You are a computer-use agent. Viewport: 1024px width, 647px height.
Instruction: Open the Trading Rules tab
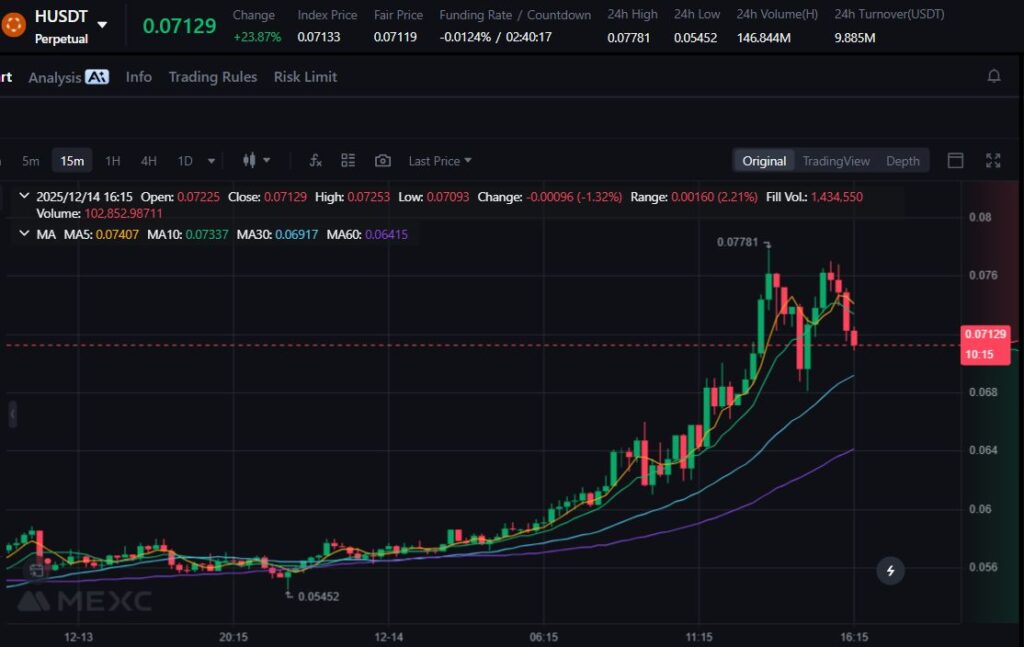212,77
